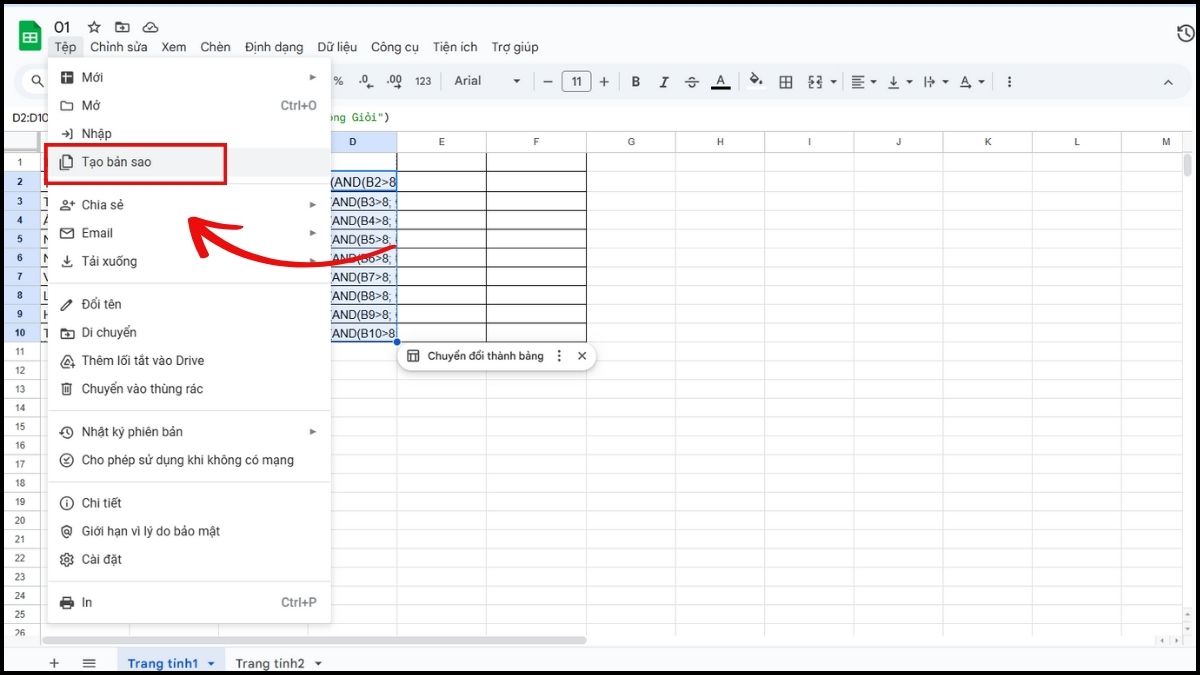The height and width of the screenshot is (675, 1200).
Task: Select the merge cells icon
Action: pyautogui.click(x=816, y=81)
